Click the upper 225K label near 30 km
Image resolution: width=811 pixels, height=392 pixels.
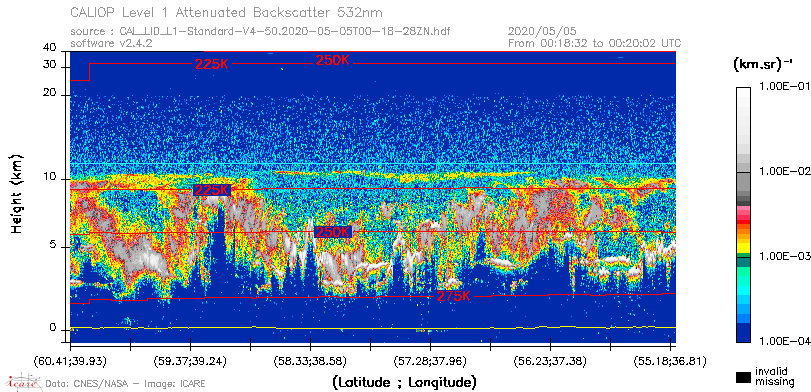click(212, 64)
